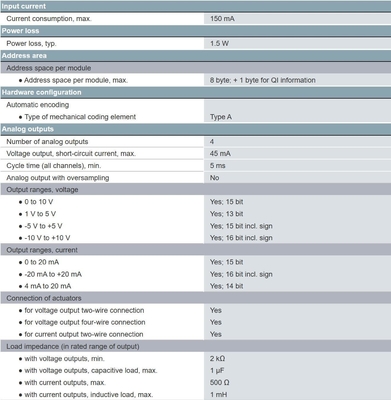Click the 'Number of analog outputs' label
Viewport: 391px width, 400px height.
coord(47,142)
